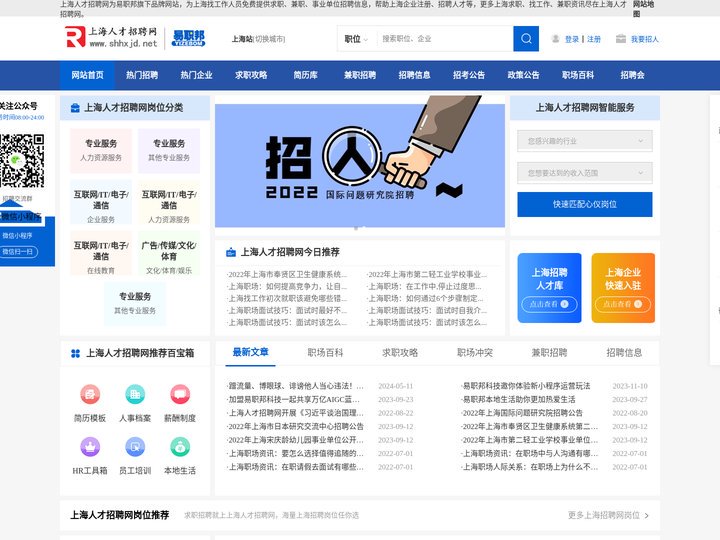Click the arrow icon in 上海招聘人才库 card
720x540 pixels.
(x=564, y=304)
